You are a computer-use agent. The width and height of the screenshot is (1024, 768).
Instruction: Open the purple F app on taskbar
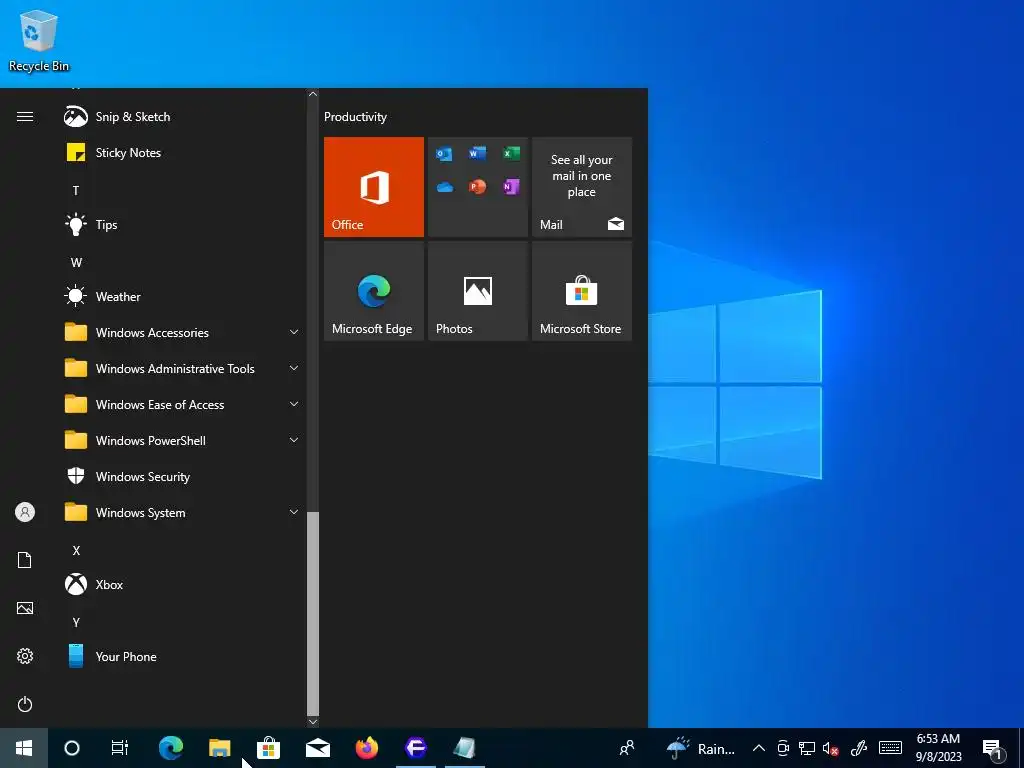[416, 748]
